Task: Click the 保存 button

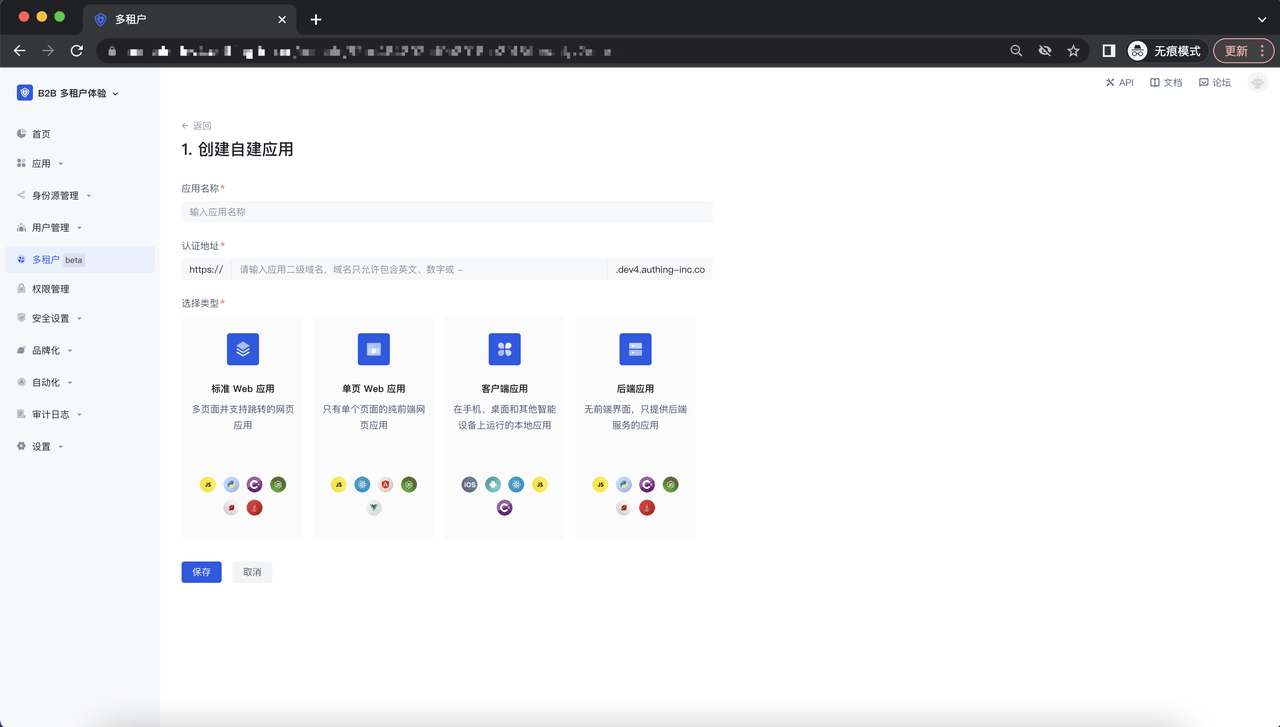Action: point(201,572)
